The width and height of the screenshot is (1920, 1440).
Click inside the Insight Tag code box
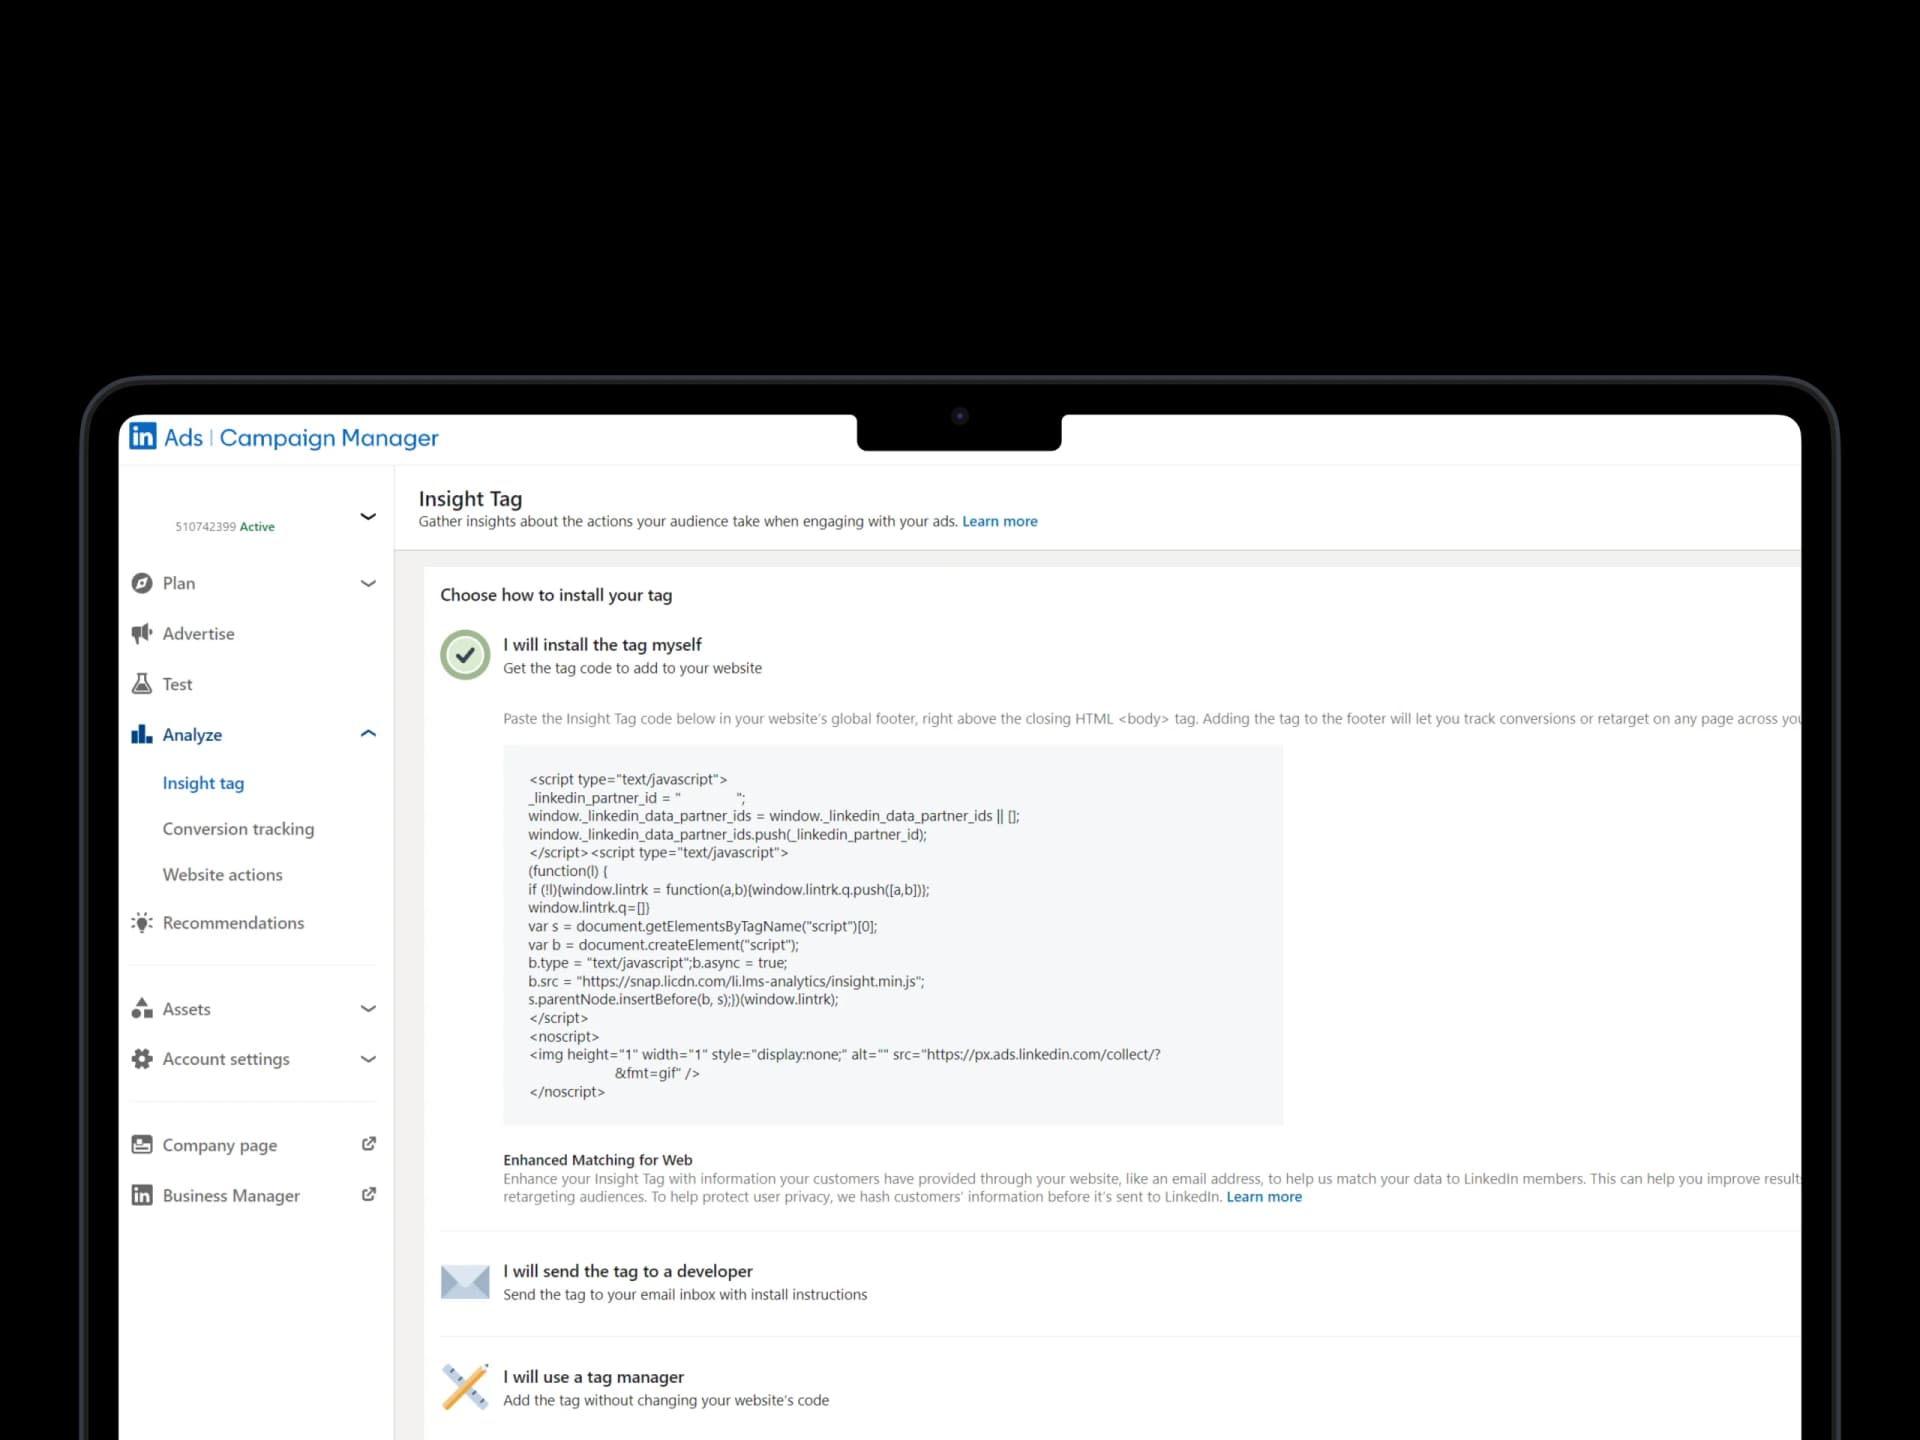tap(893, 935)
